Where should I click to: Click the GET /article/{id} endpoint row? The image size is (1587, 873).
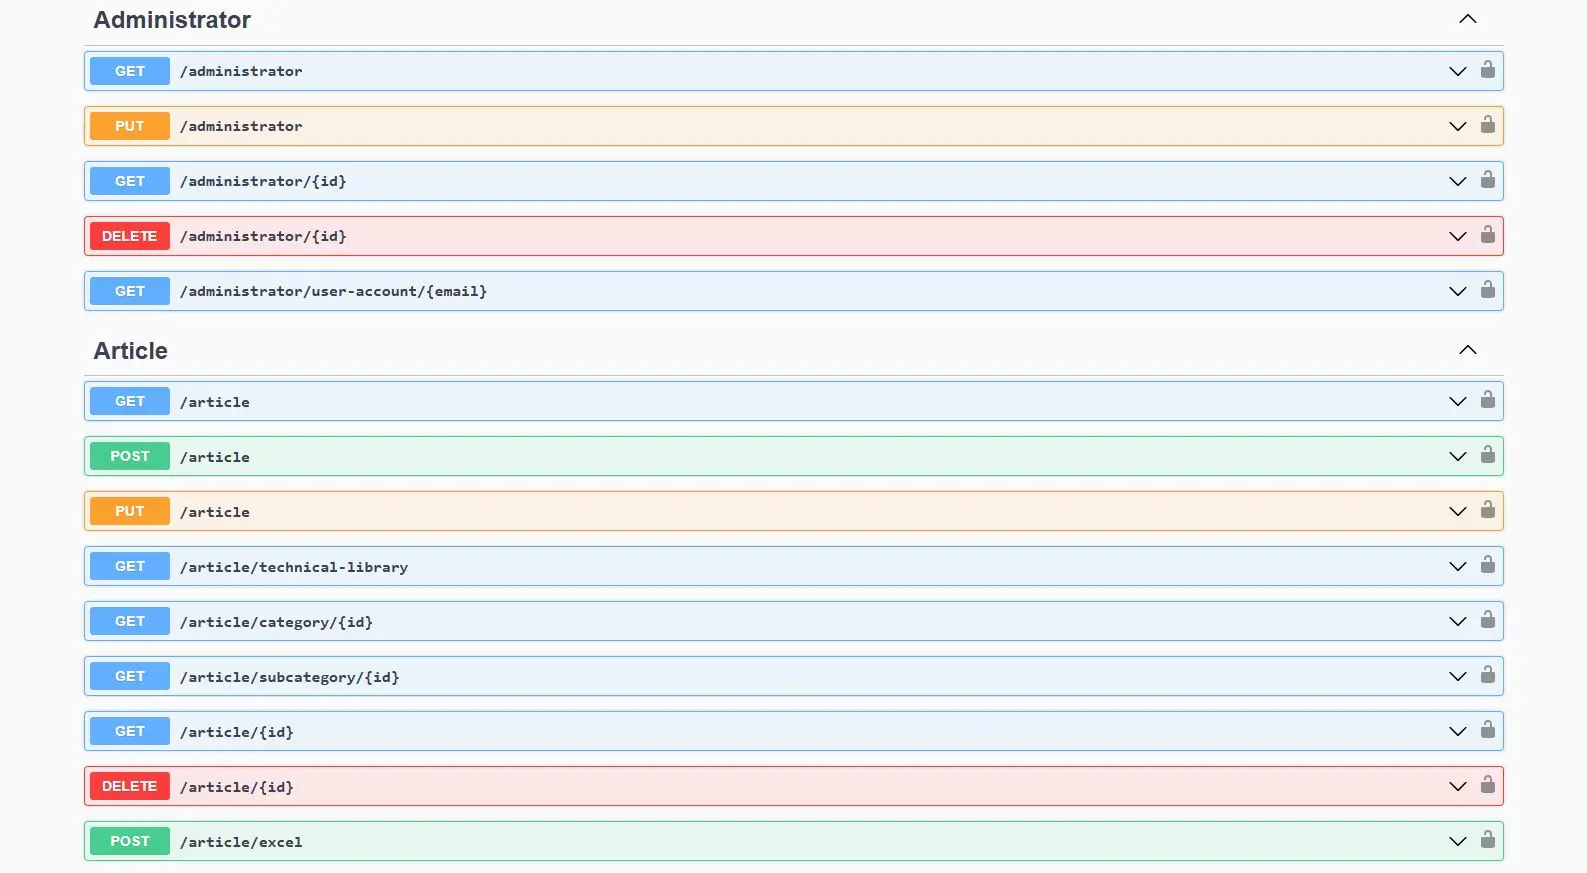tap(800, 731)
